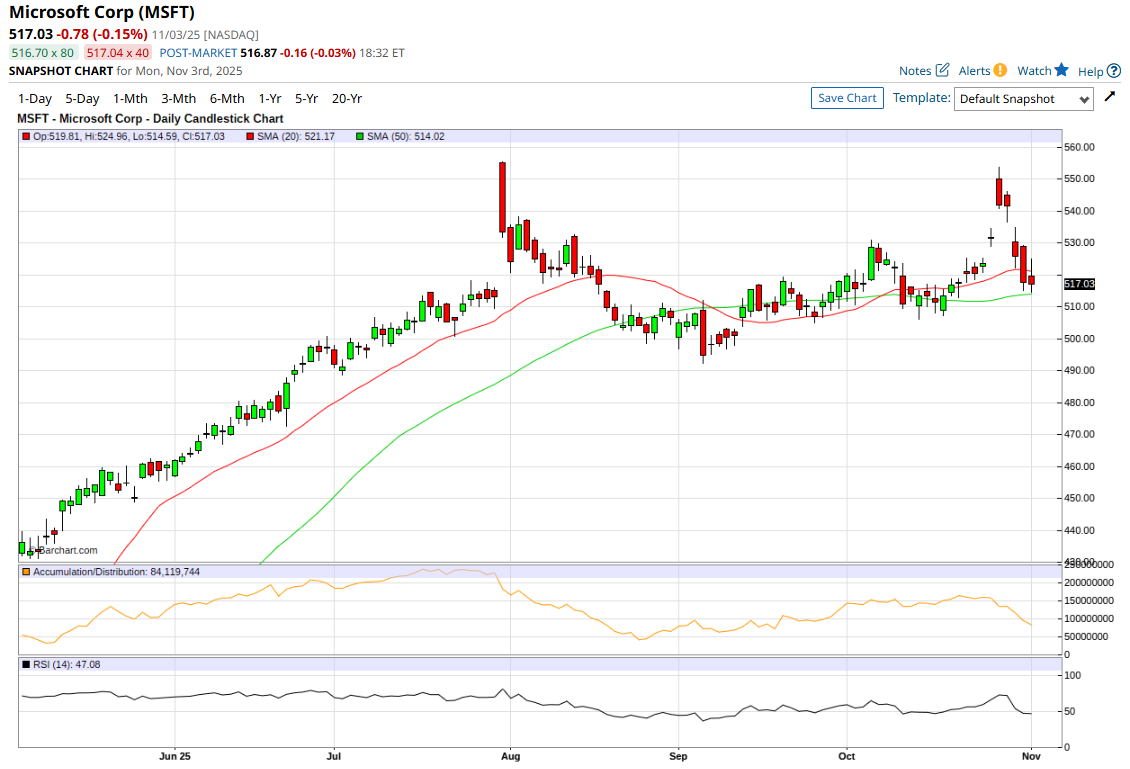The height and width of the screenshot is (769, 1130).
Task: Select the 5-Day time range
Action: pos(82,99)
